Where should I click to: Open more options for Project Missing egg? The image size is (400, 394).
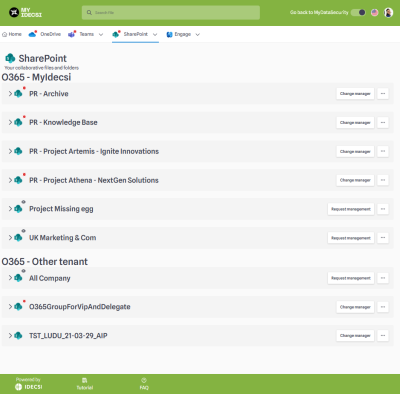coord(383,209)
